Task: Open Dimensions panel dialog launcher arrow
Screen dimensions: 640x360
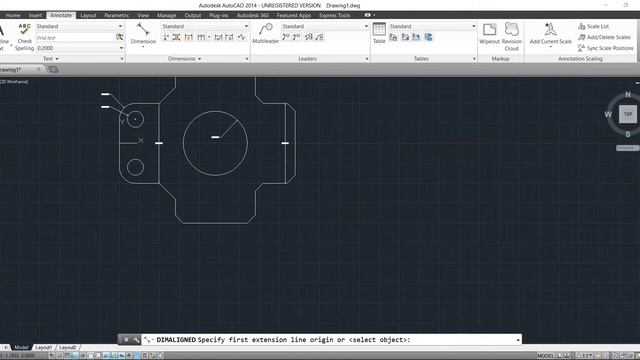Action: 247,59
